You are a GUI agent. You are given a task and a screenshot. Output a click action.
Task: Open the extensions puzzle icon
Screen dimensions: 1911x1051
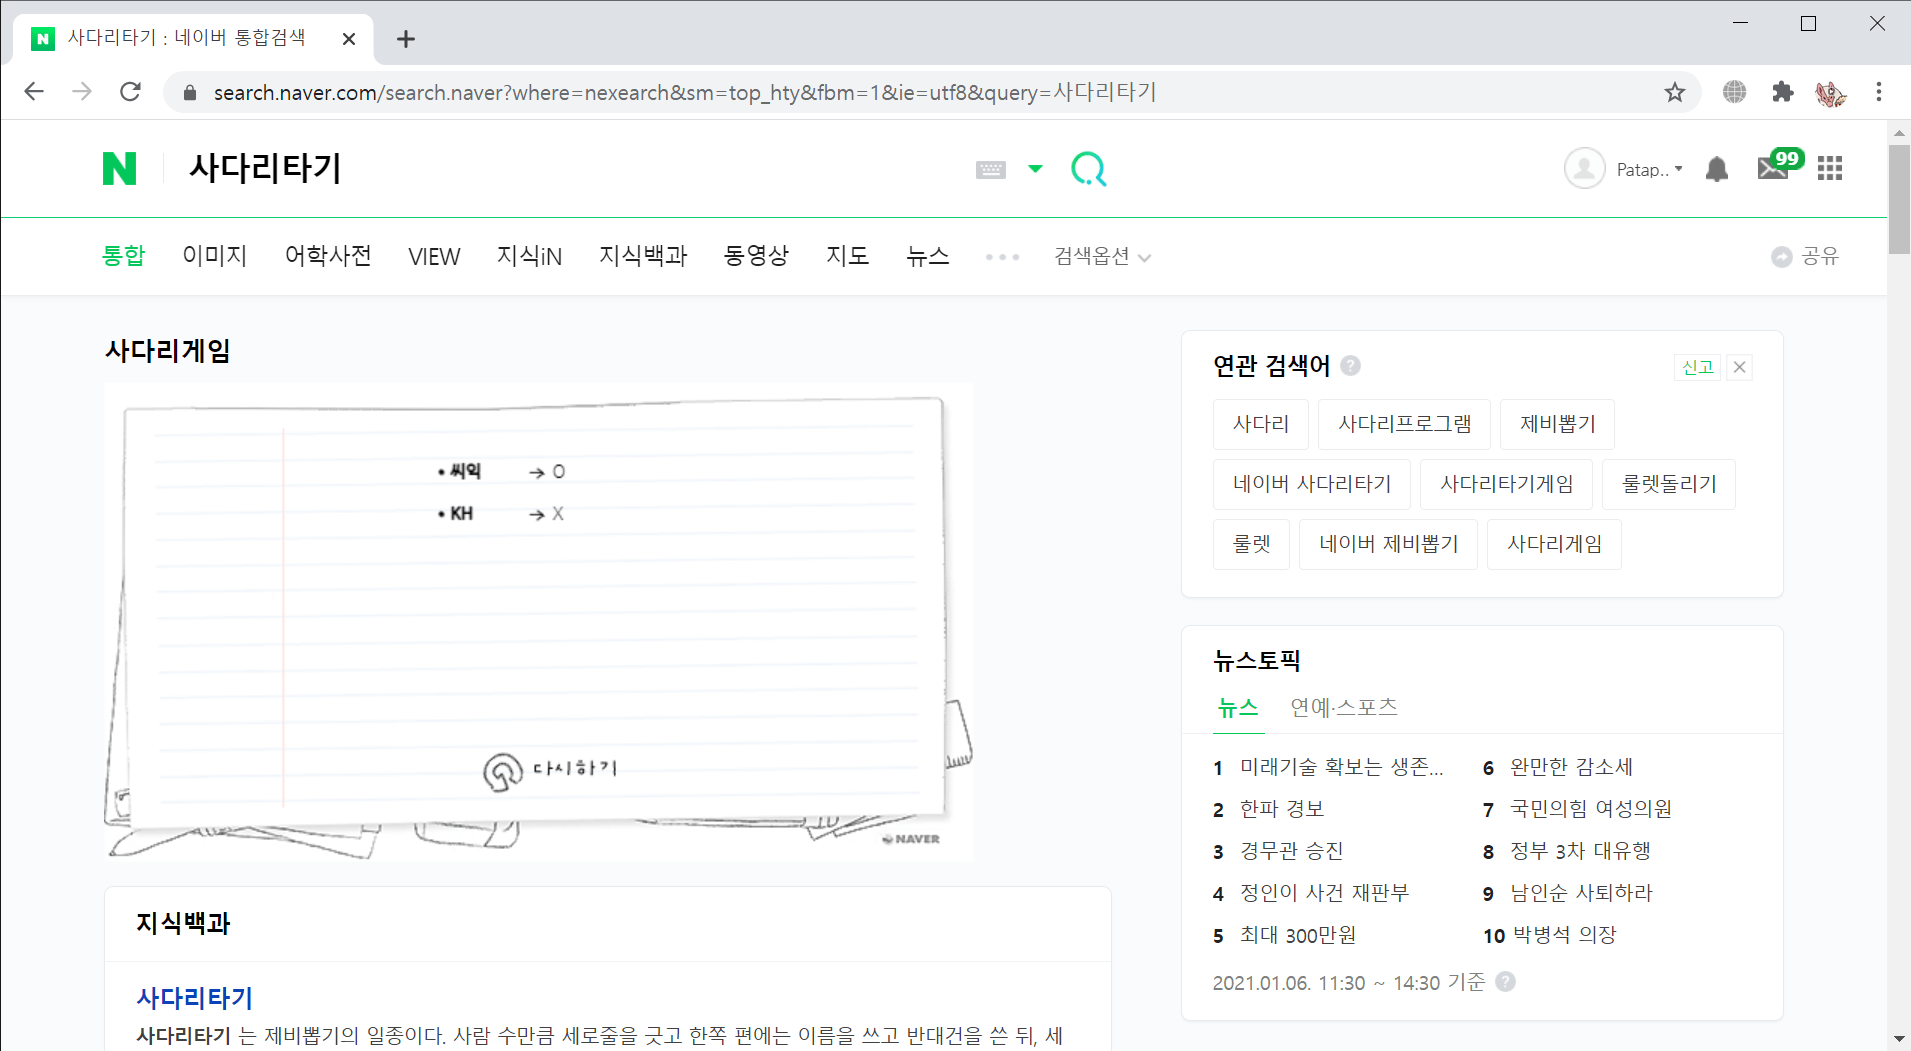(x=1783, y=92)
